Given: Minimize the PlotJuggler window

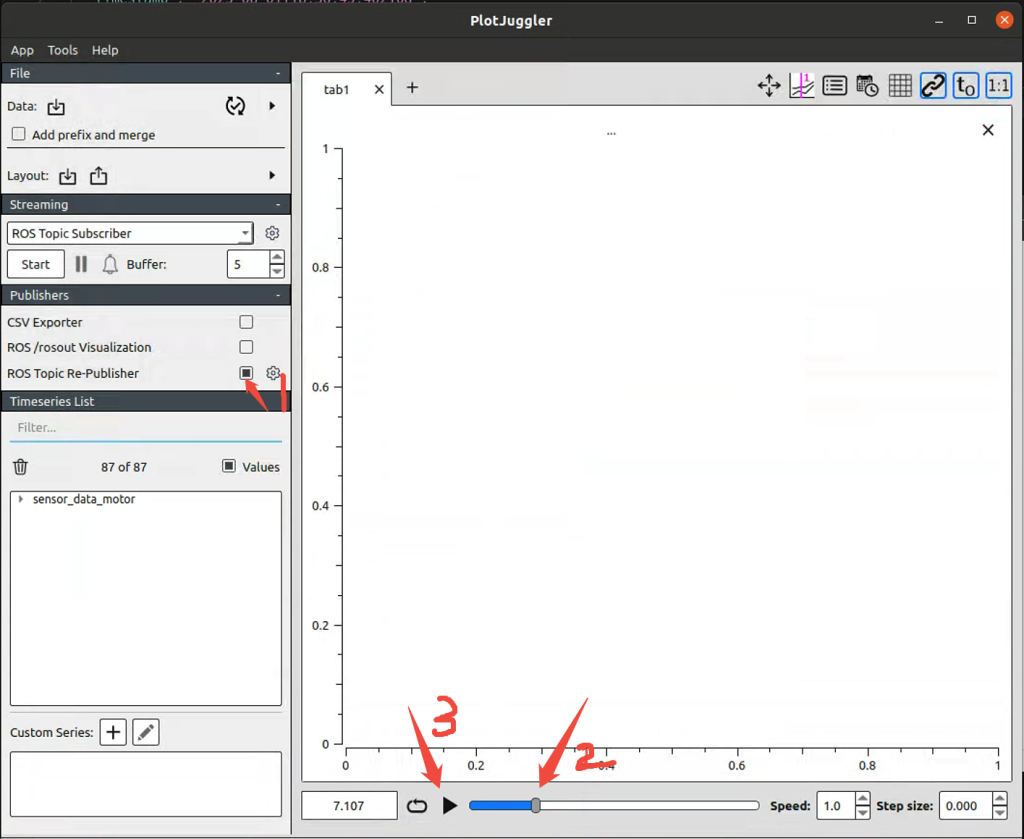Looking at the screenshot, I should click(939, 21).
